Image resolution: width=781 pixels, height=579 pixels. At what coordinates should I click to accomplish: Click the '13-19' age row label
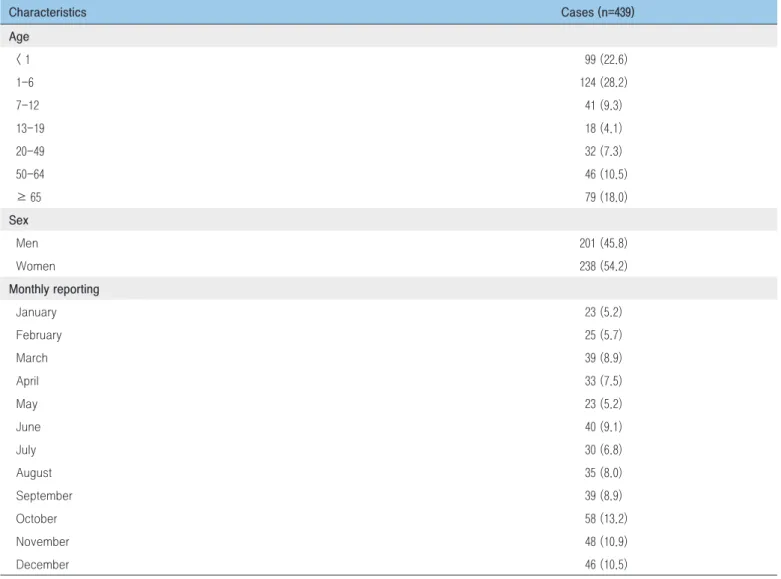coord(30,129)
